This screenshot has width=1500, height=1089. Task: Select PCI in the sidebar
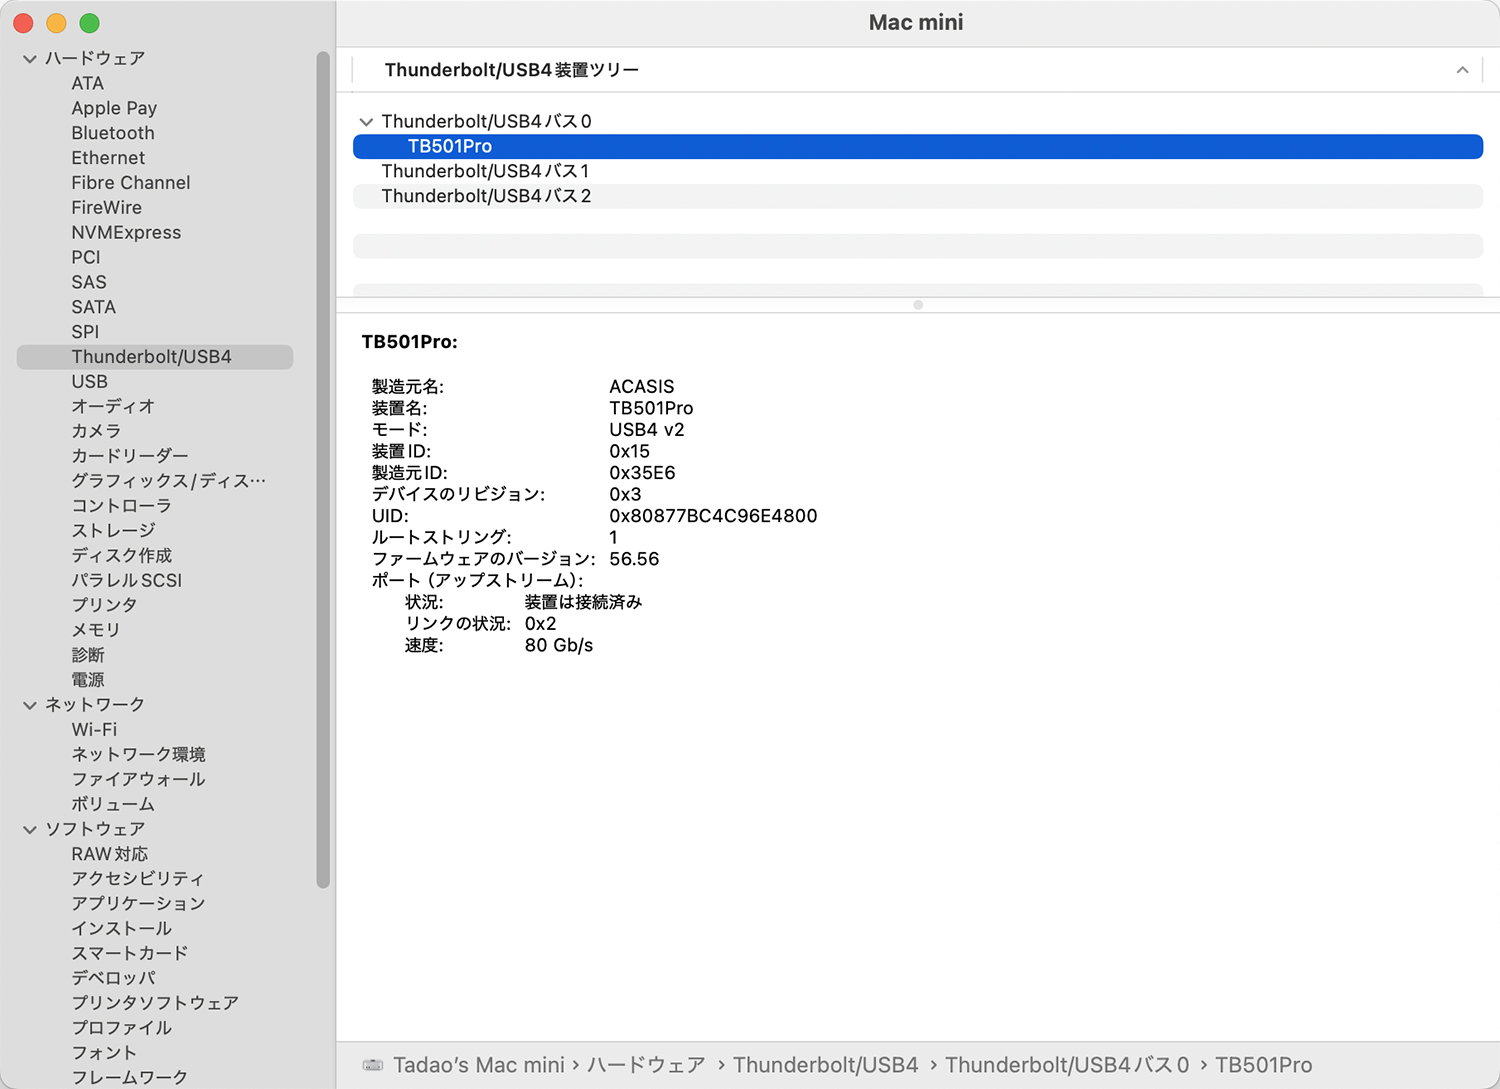[86, 257]
